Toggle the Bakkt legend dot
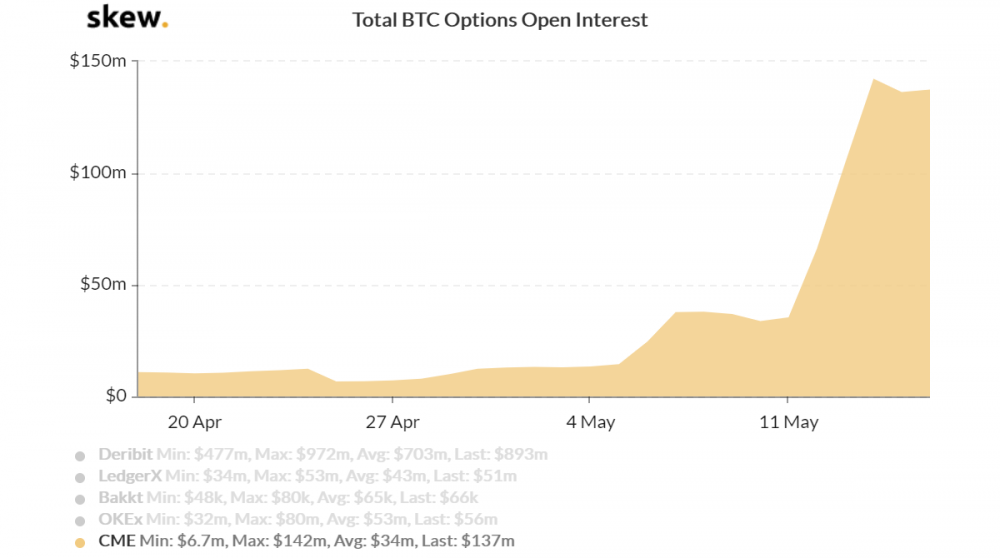 pyautogui.click(x=80, y=499)
